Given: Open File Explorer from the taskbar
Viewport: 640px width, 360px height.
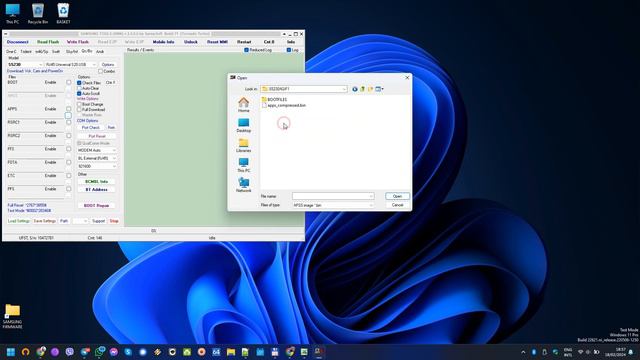Looking at the screenshot, I should [231, 352].
